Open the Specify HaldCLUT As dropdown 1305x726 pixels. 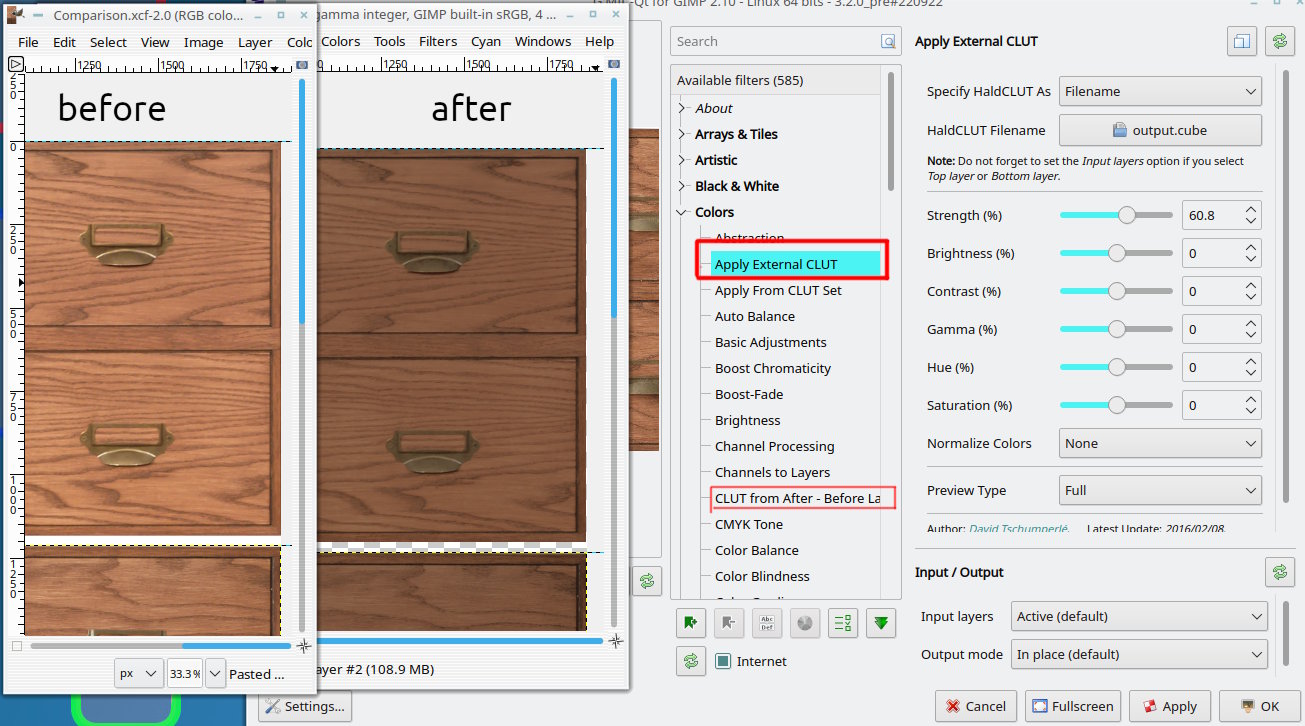1160,91
